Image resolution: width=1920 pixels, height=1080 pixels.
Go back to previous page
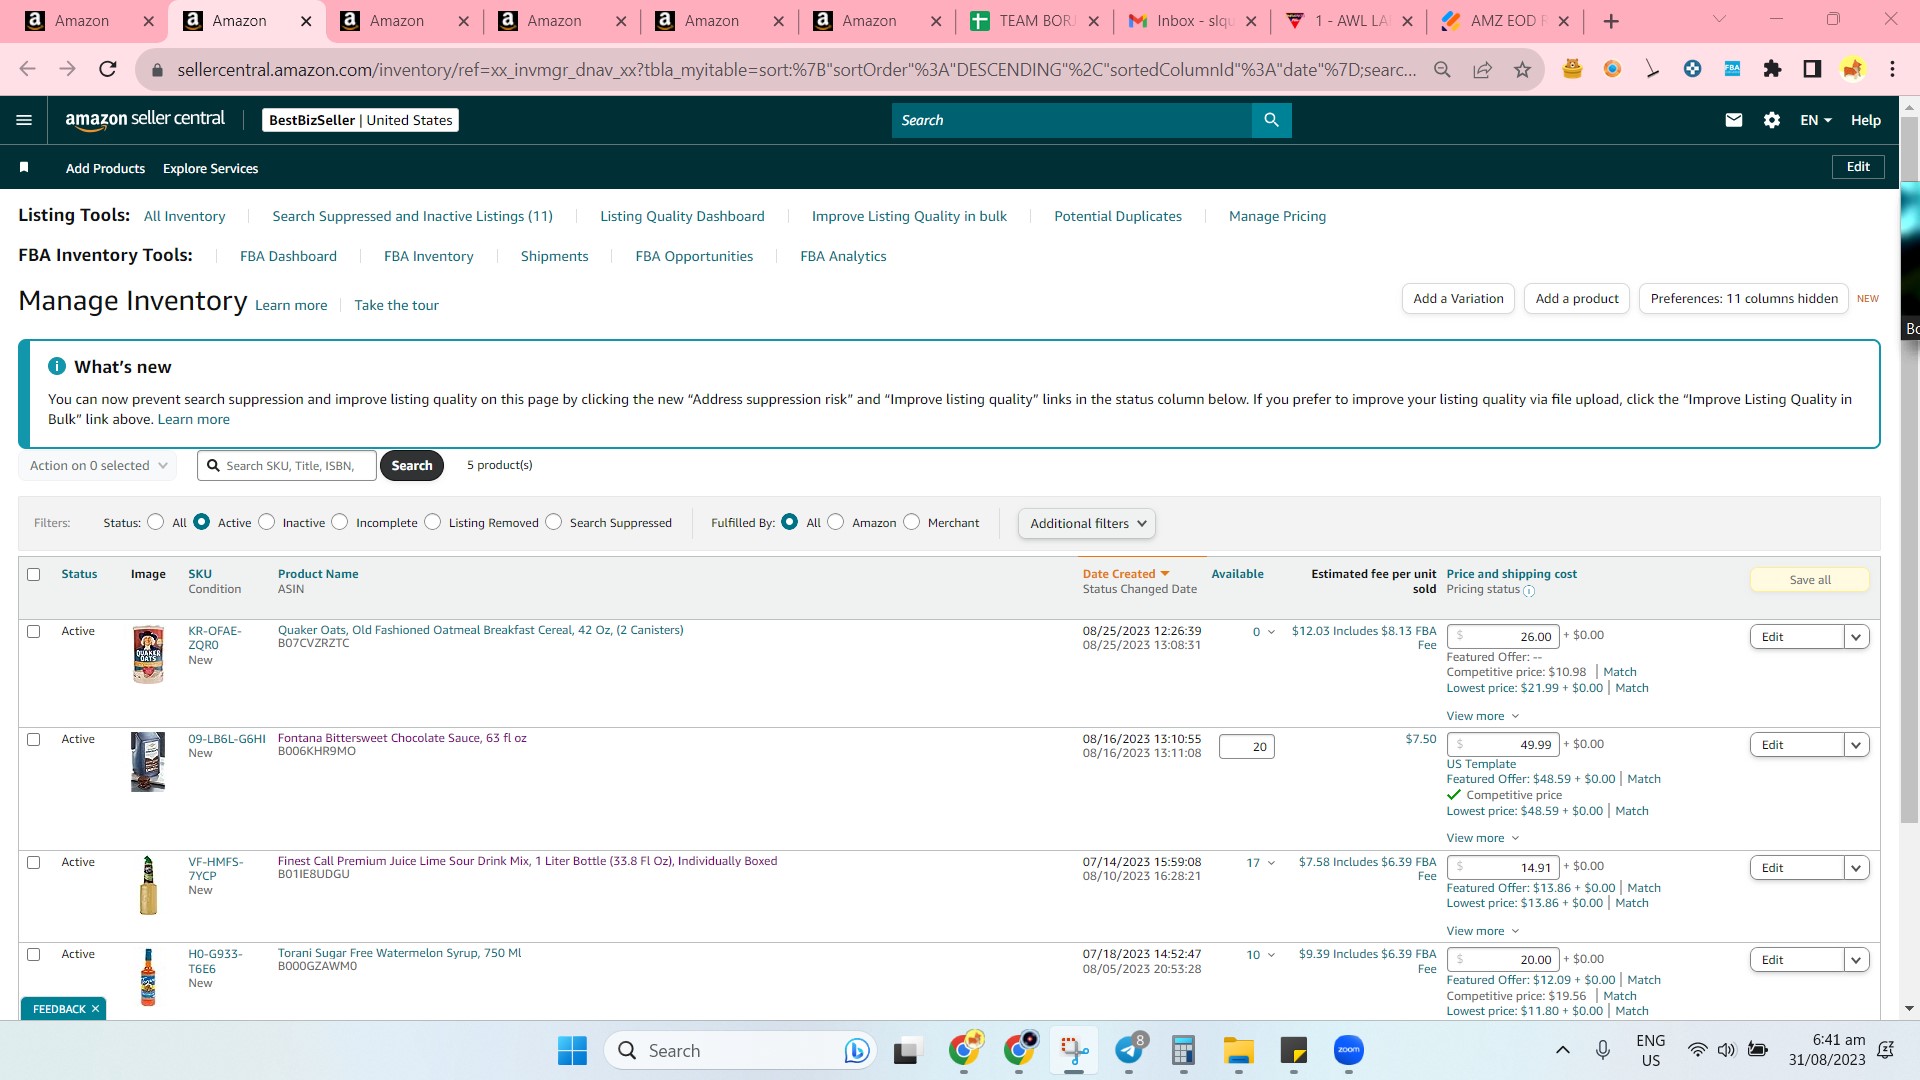point(27,69)
